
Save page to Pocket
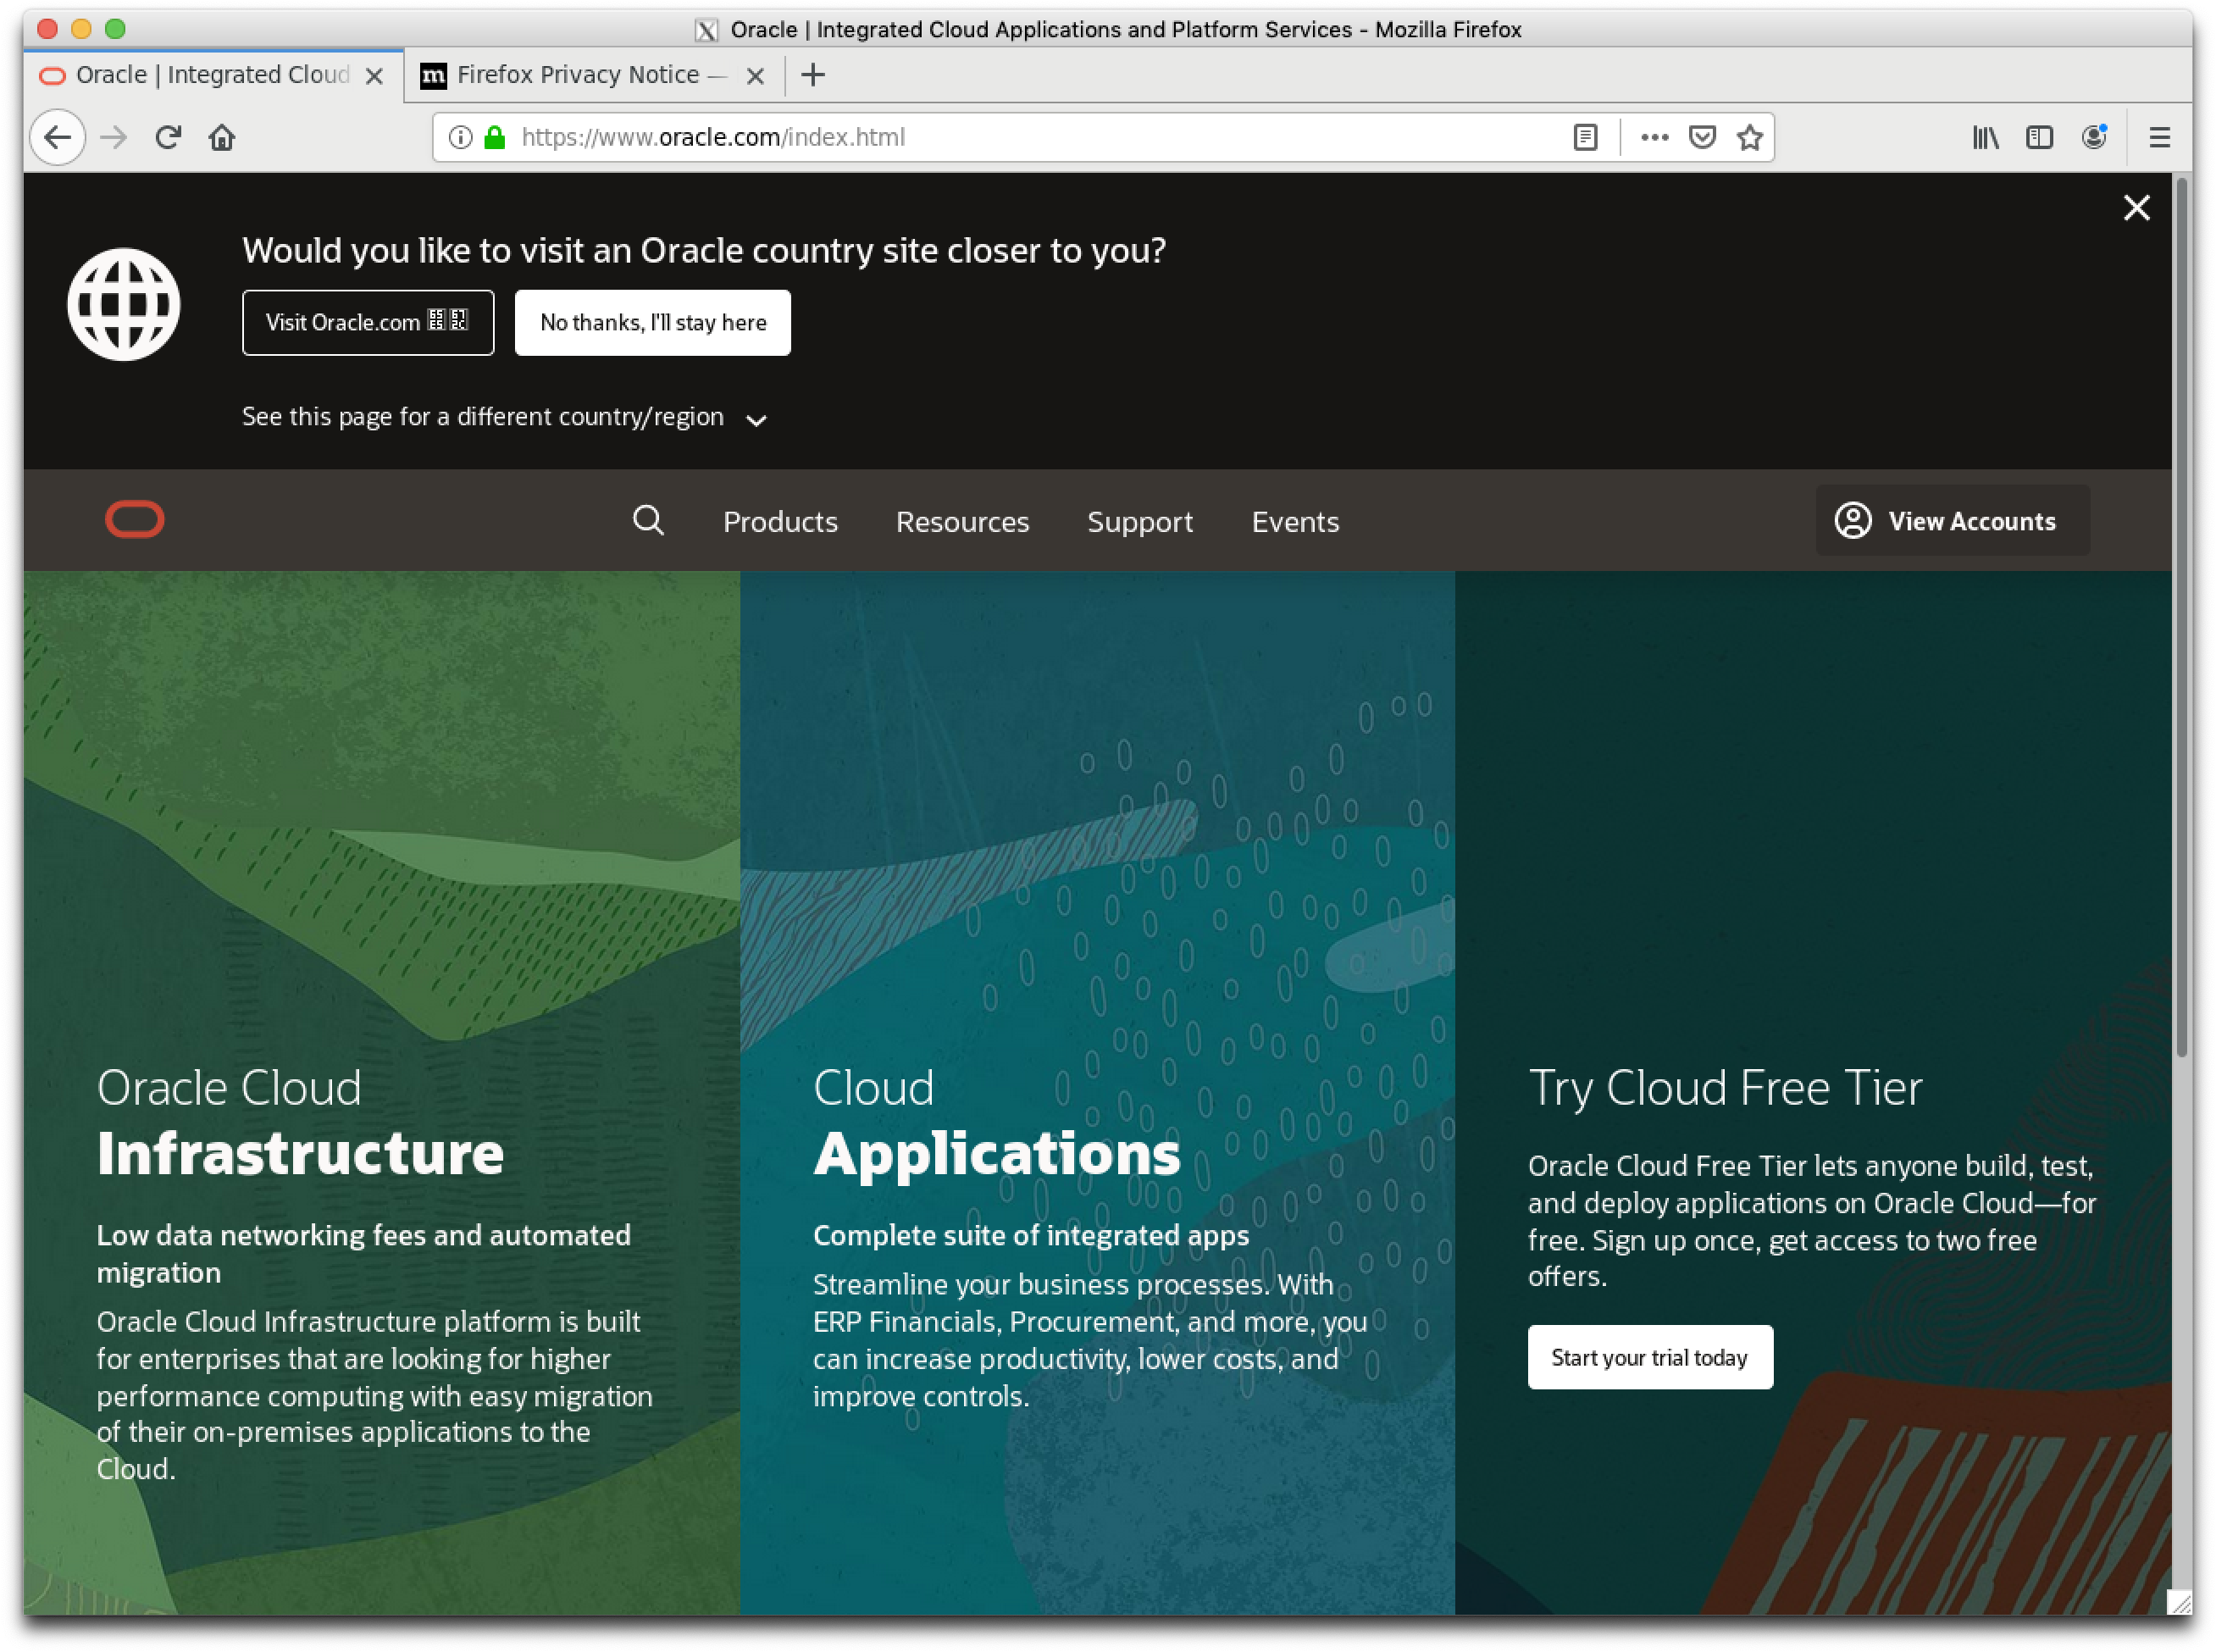click(1702, 137)
